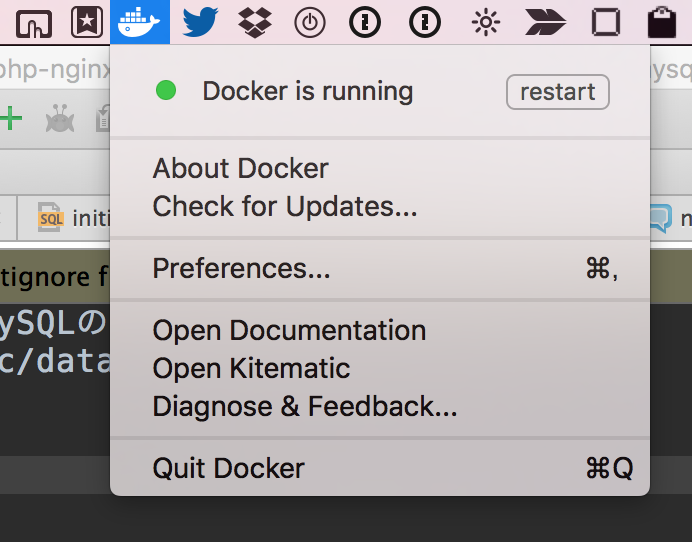692x542 pixels.
Task: Click the second keyhole icon in menu bar
Action: (425, 22)
